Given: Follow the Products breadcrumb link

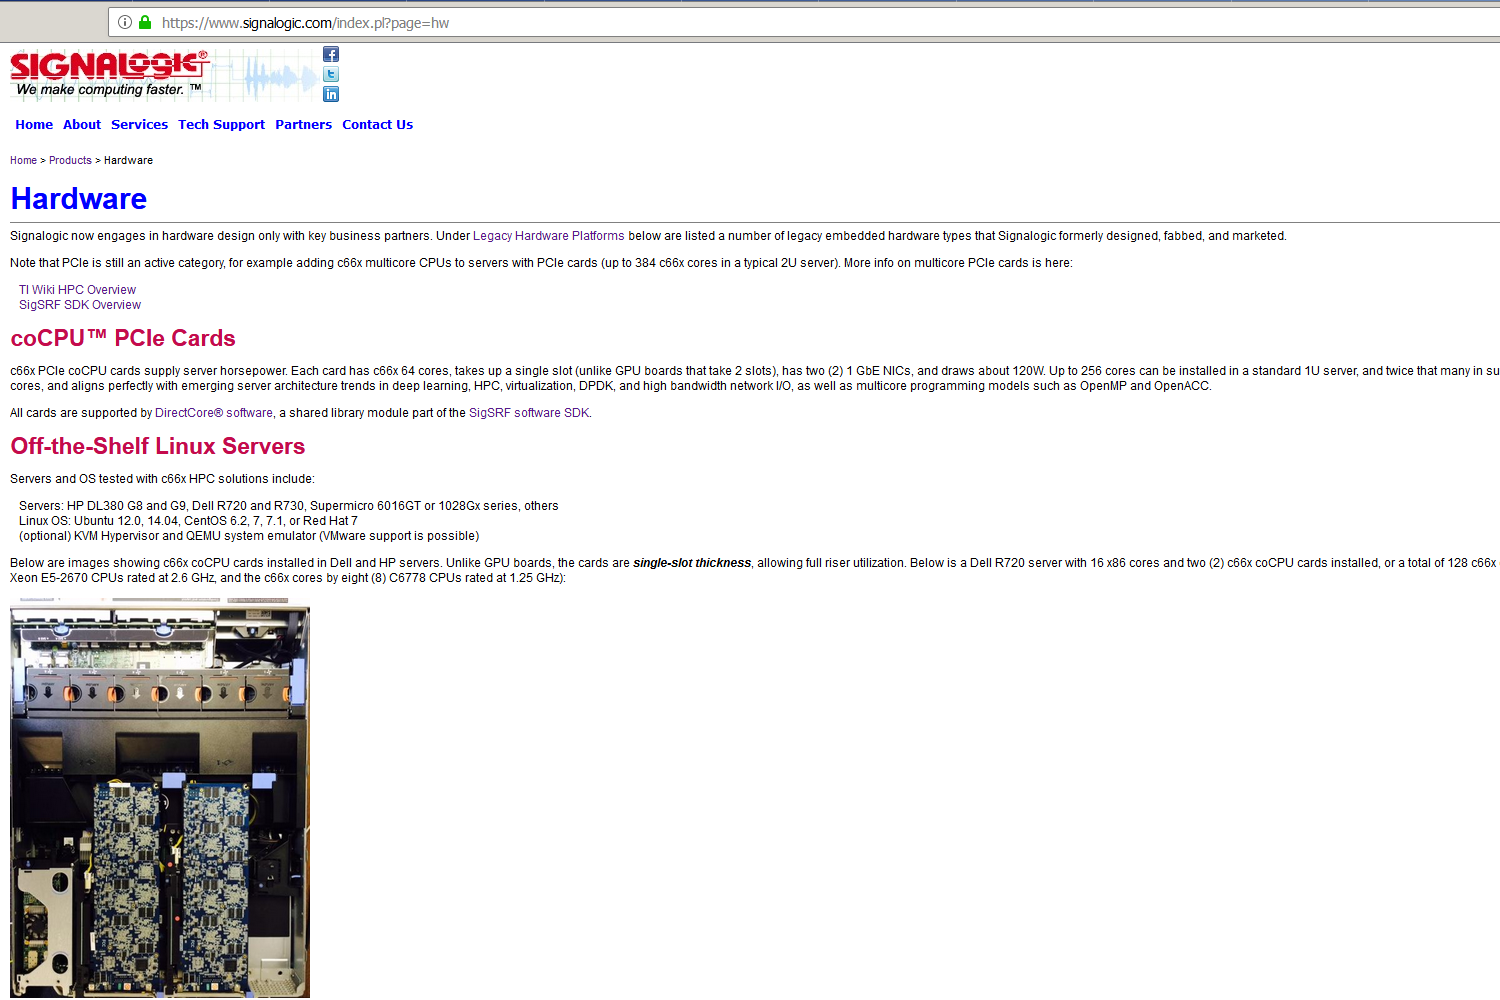Looking at the screenshot, I should click(70, 160).
